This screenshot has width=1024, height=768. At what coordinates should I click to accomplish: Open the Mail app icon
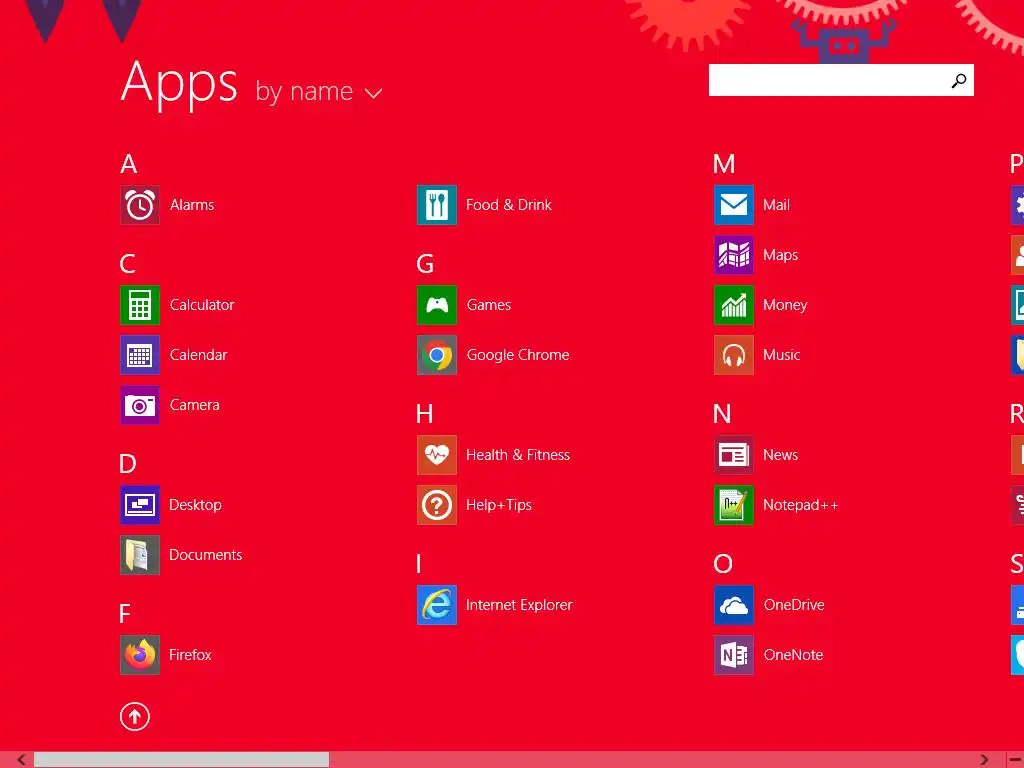pos(734,205)
